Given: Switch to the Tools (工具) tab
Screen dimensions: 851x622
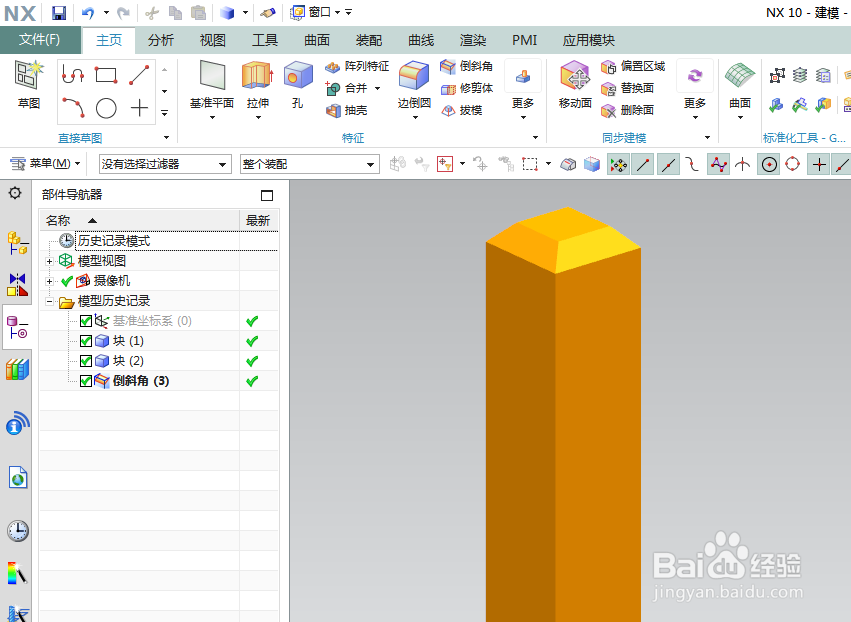Looking at the screenshot, I should 265,40.
